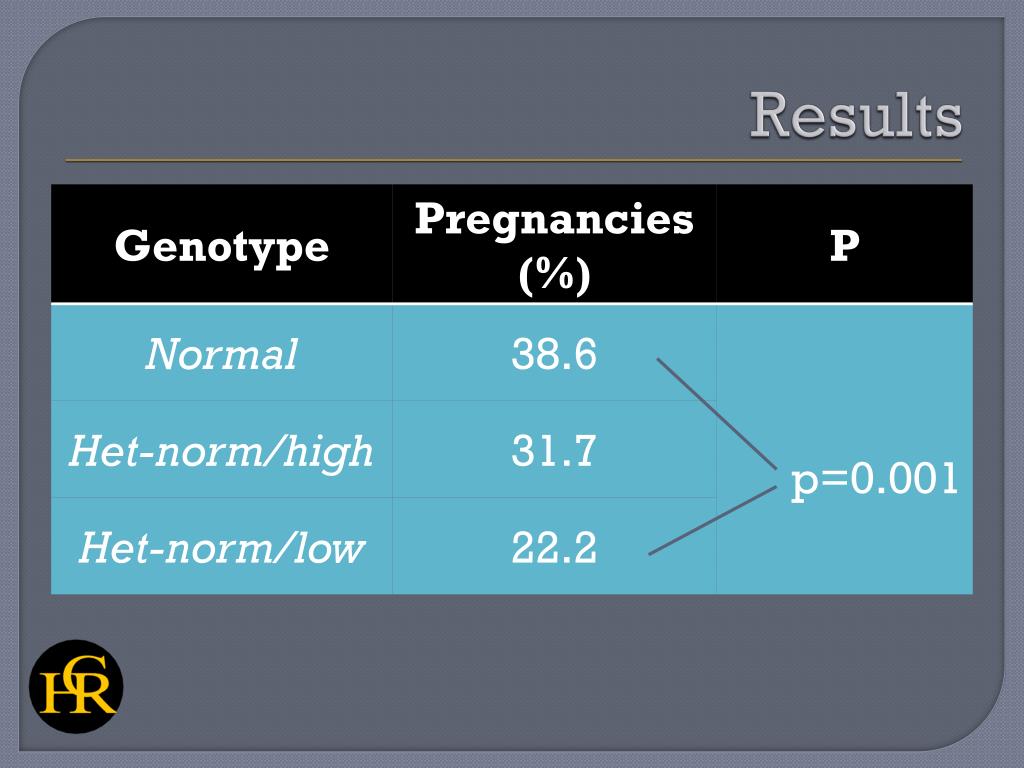
Task: Click the (%) text in header
Action: [x=554, y=276]
